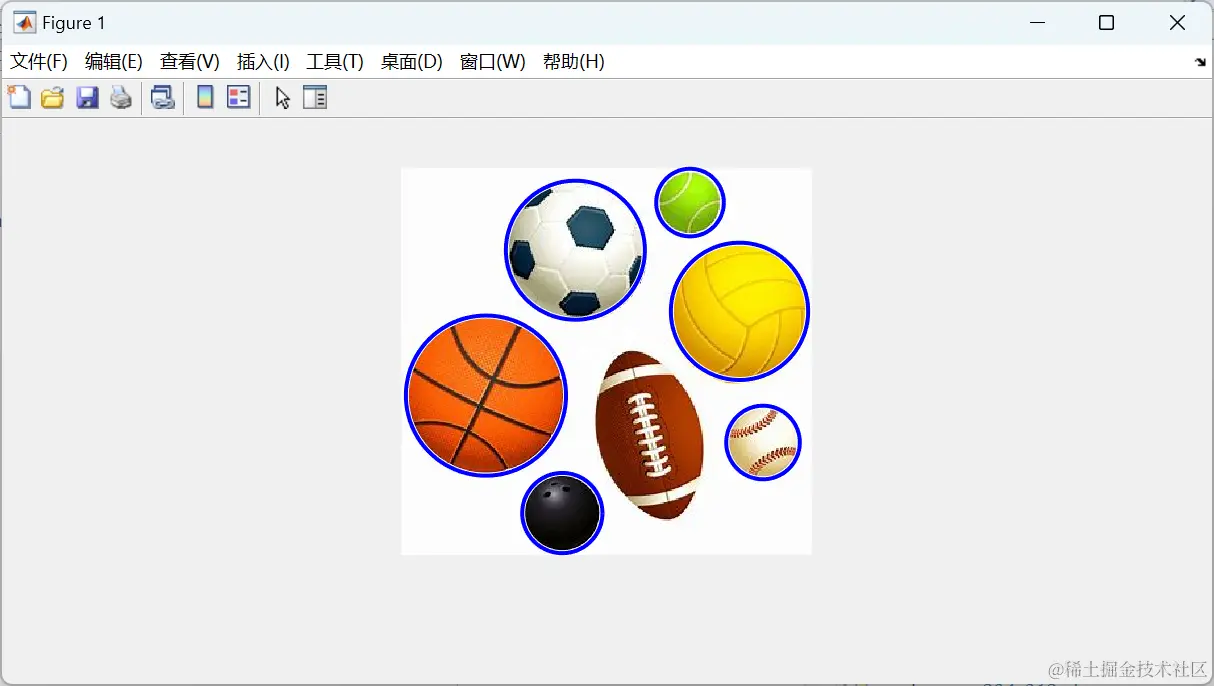This screenshot has height=686, width=1214.
Task: Insert Colorbar using toolbar icon
Action: tap(205, 97)
